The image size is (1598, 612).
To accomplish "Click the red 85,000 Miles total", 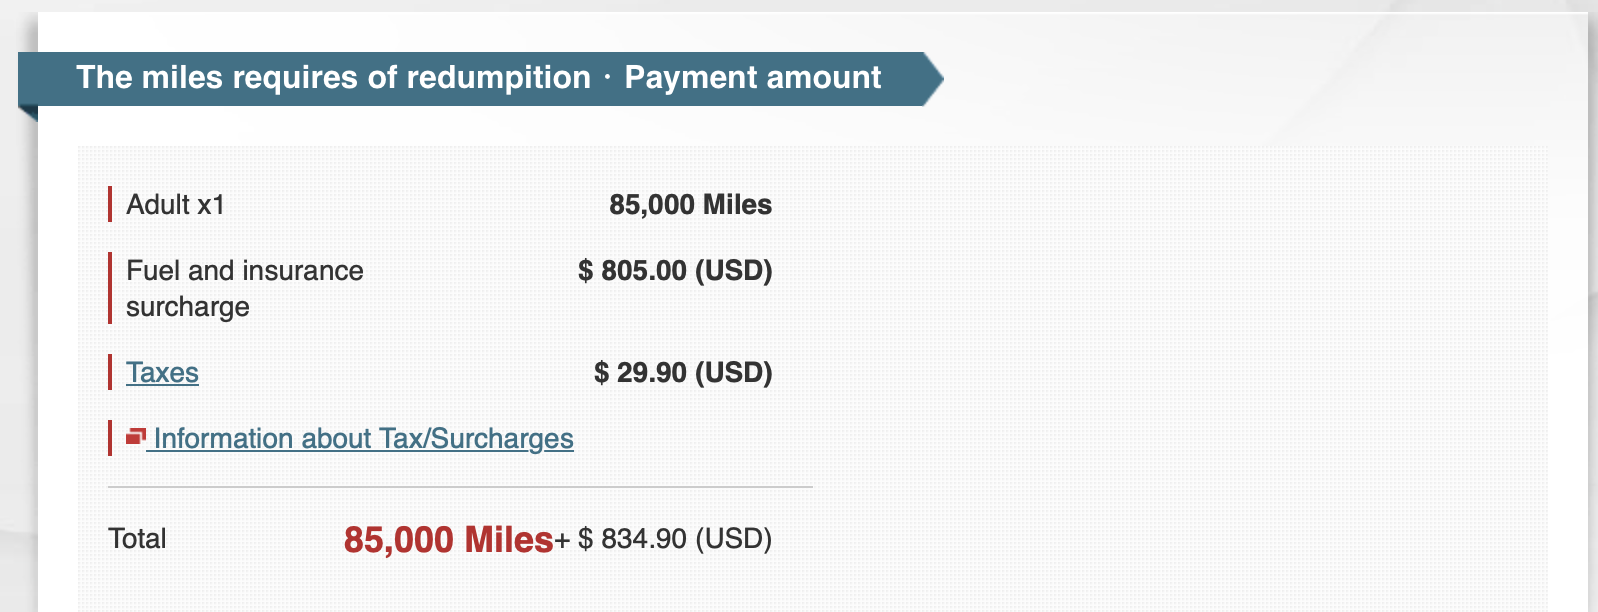I will [x=448, y=540].
